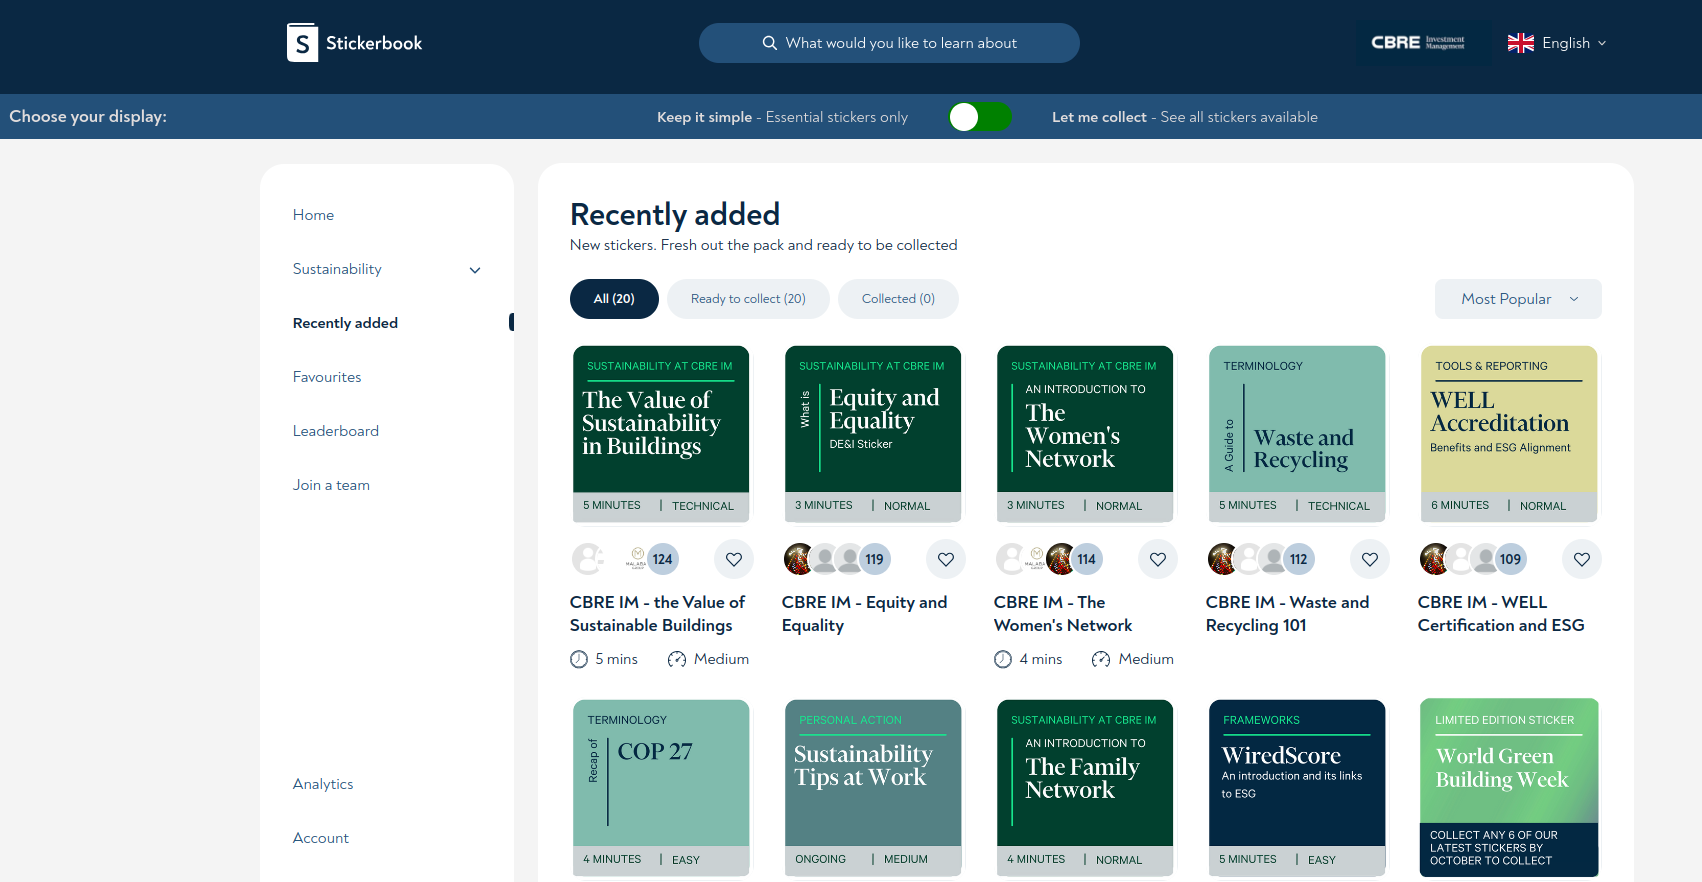
Task: Click the Stickerbook brand name
Action: point(374,43)
